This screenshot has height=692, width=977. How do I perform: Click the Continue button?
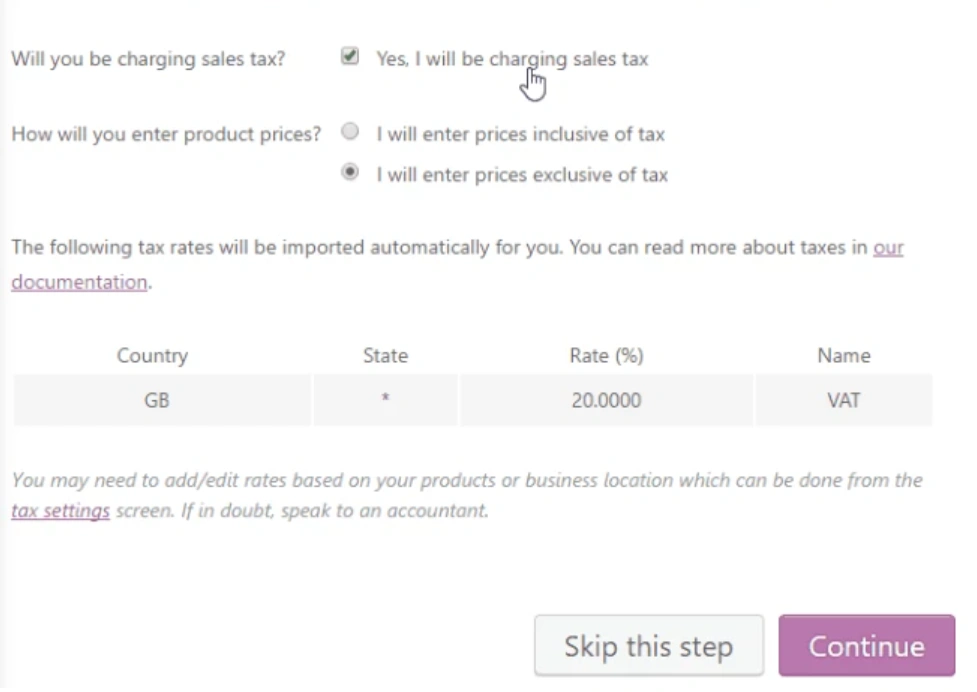click(x=866, y=646)
